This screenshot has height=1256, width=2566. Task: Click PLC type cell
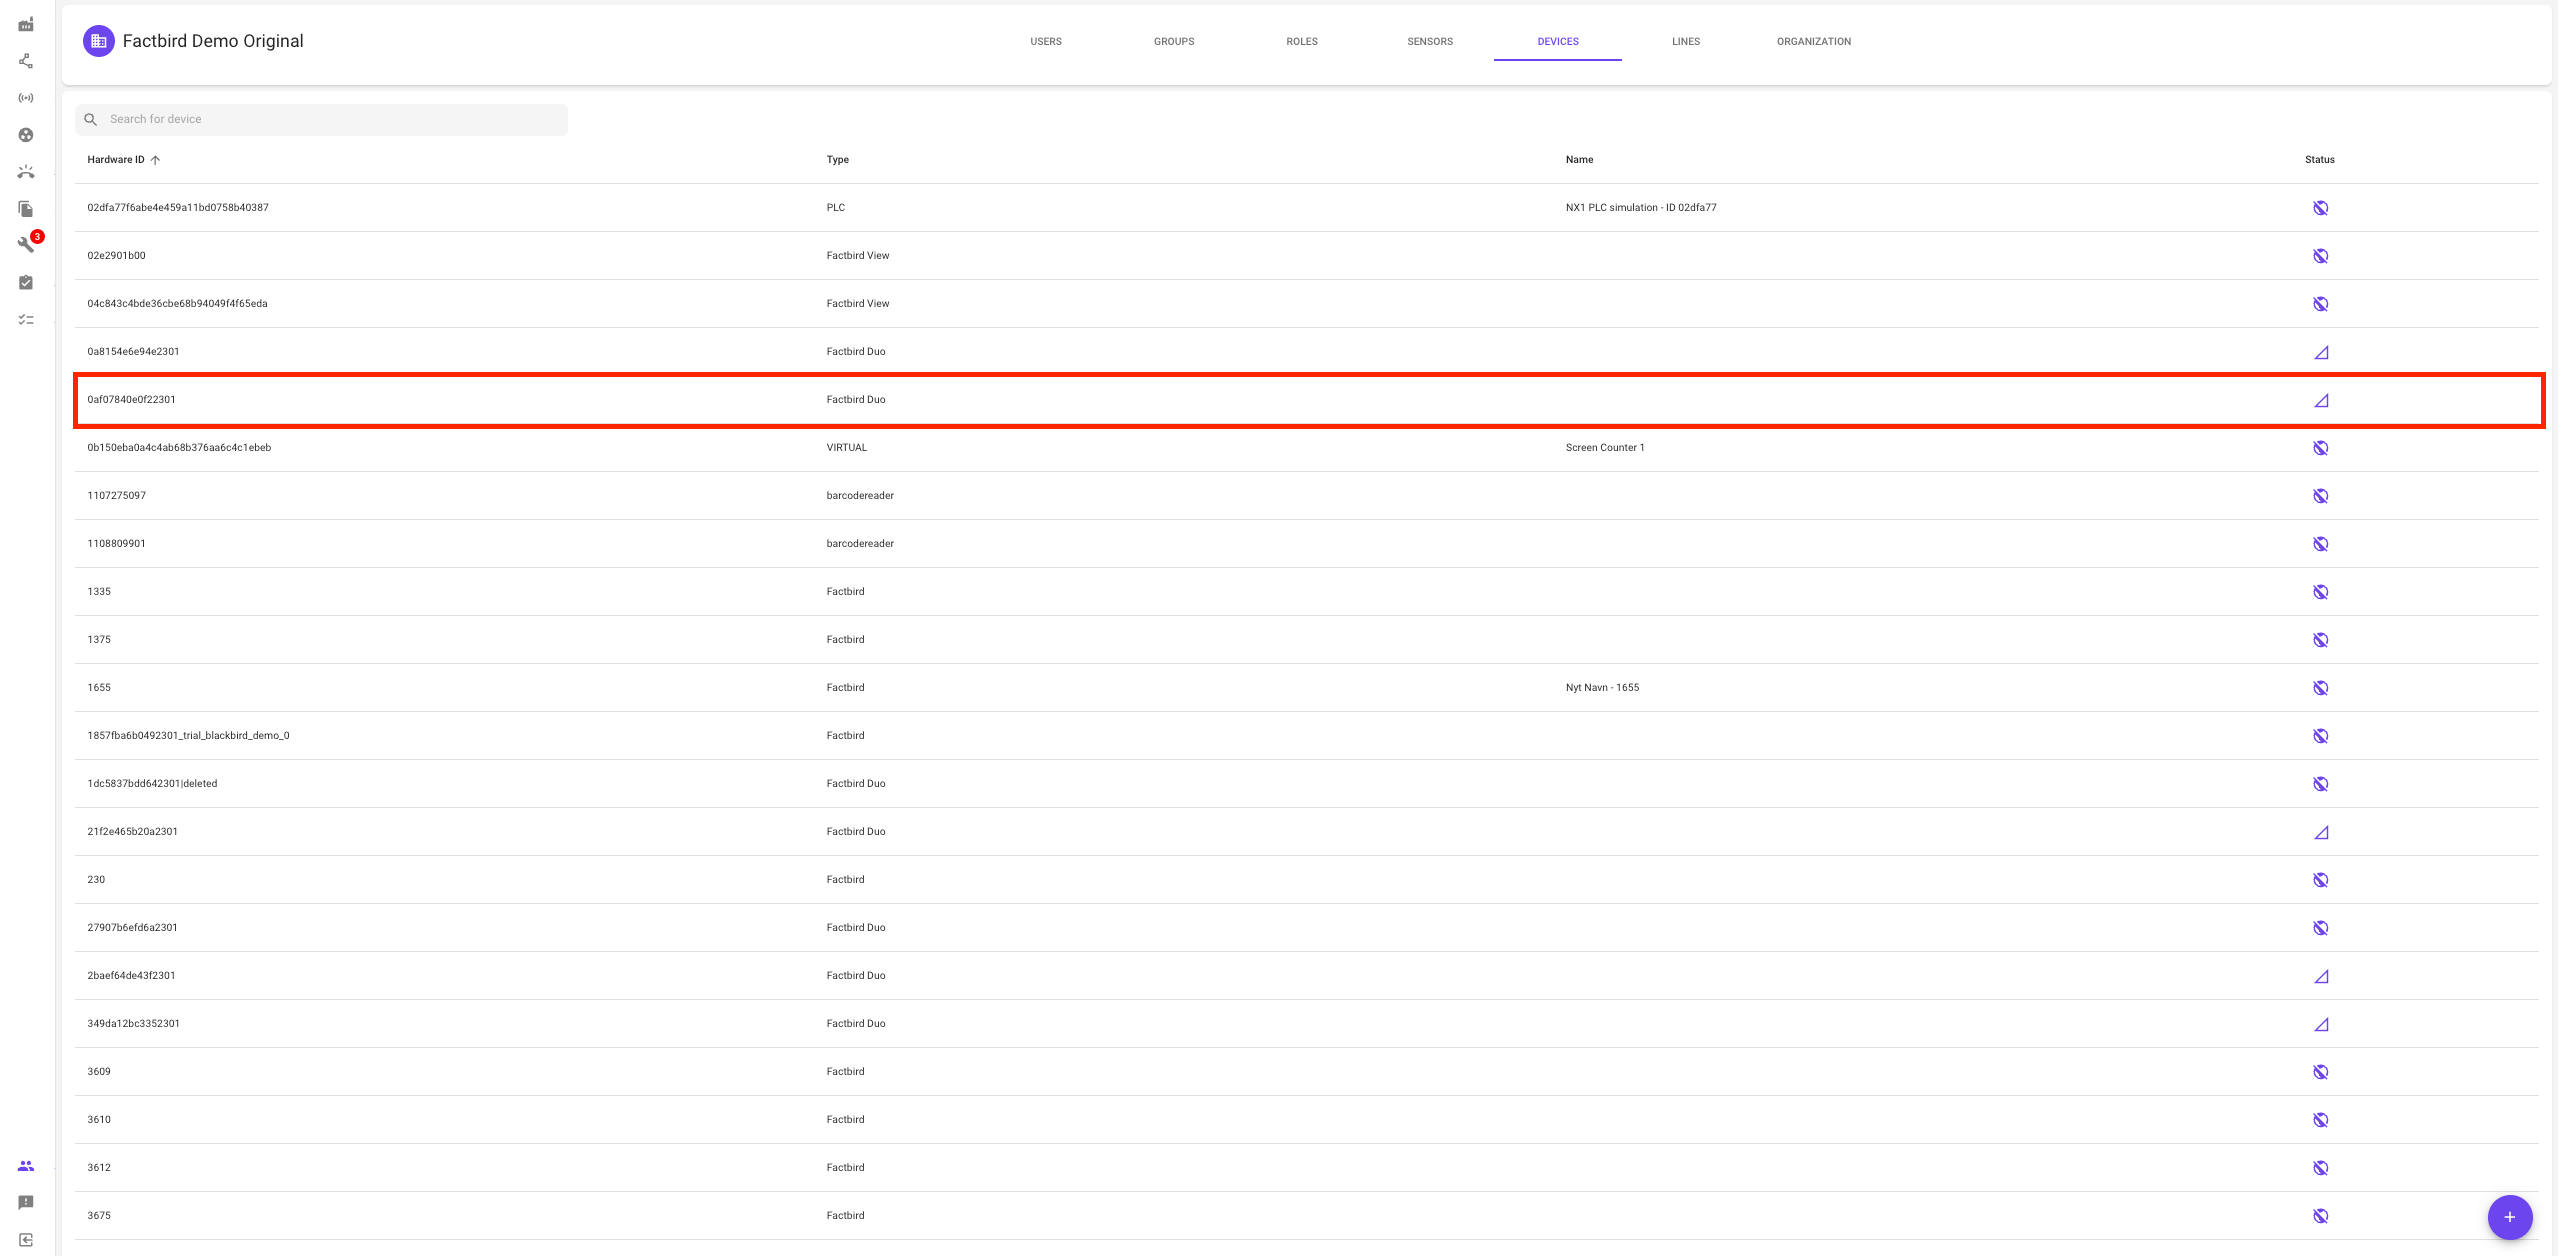coord(835,208)
